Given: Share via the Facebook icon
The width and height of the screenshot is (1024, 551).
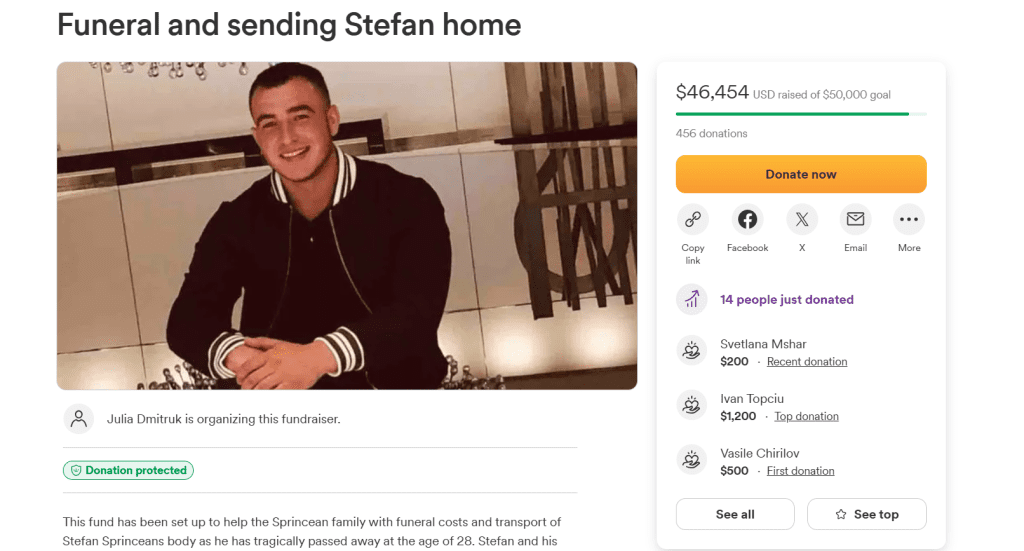Looking at the screenshot, I should click(747, 219).
